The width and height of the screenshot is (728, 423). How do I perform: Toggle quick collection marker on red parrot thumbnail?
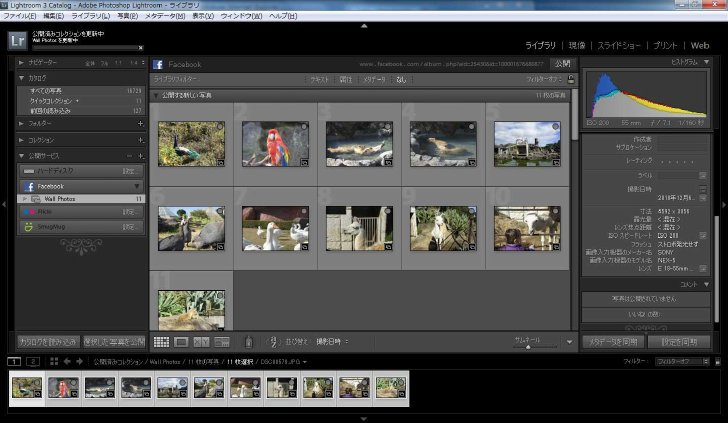(x=304, y=126)
